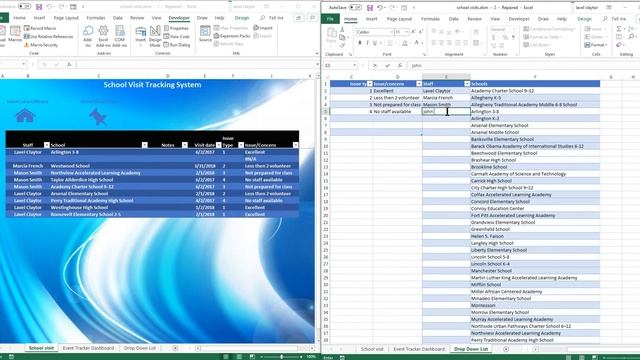Click Save icon in left Excel window
This screenshot has width=640, height=360.
point(39,7)
